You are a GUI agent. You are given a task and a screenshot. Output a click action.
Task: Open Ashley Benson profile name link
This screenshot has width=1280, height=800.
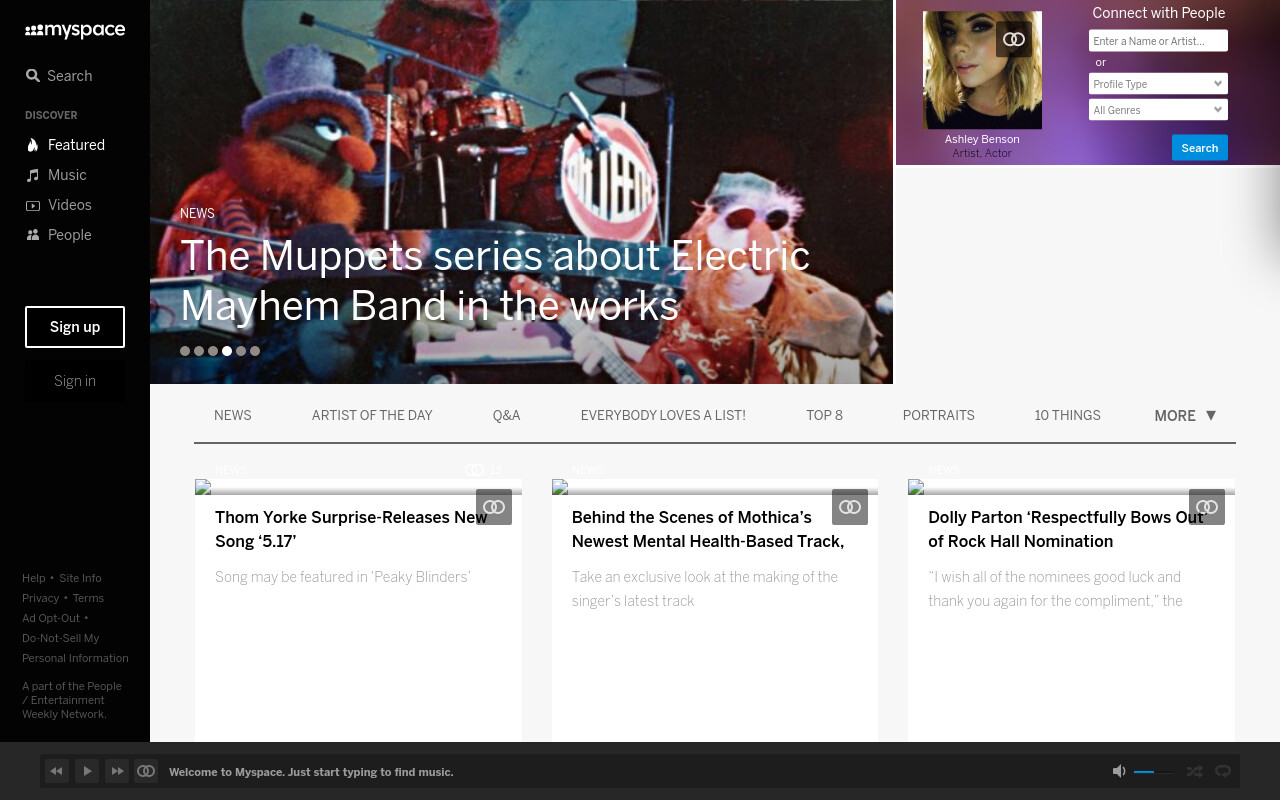coord(982,139)
